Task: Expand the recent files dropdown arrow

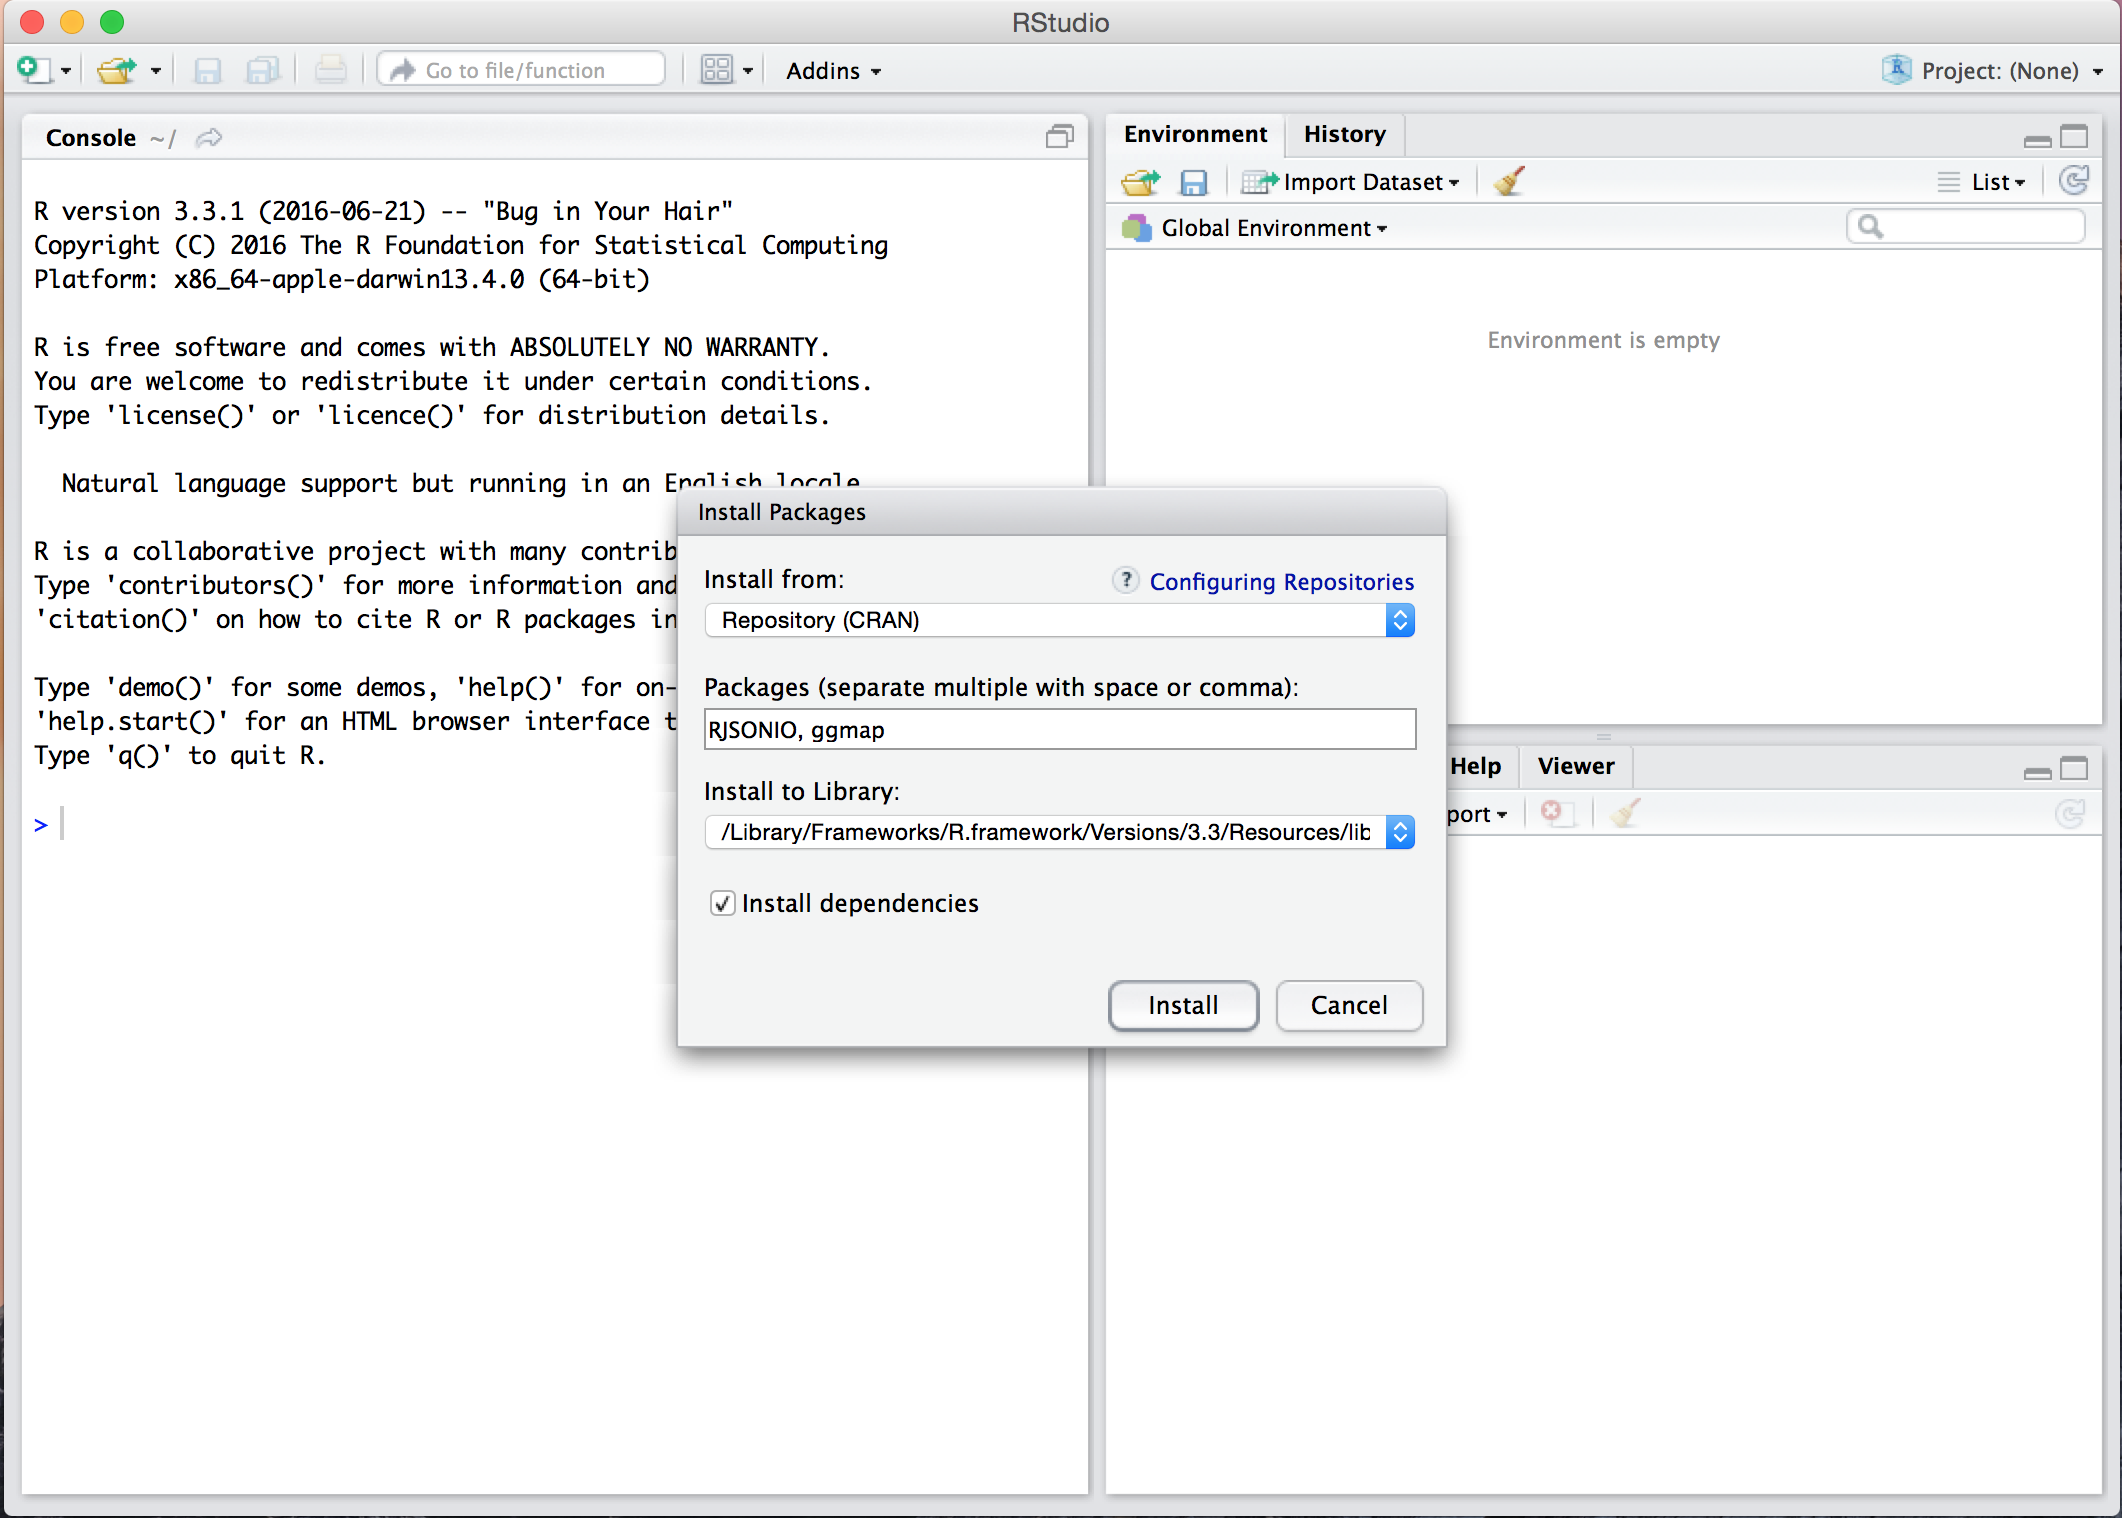Action: (x=156, y=71)
